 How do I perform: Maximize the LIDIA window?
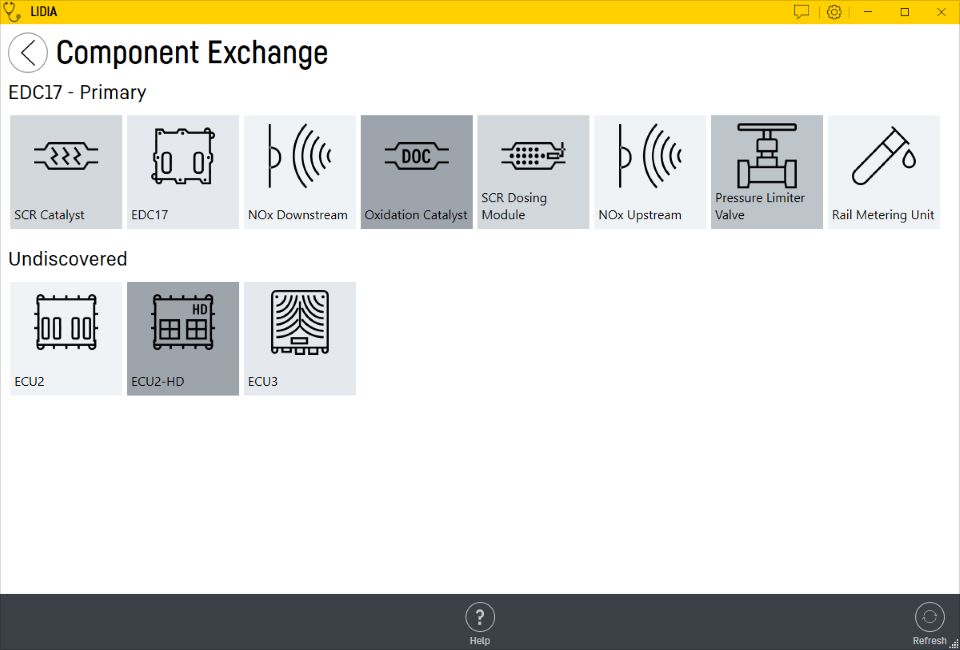click(x=905, y=12)
